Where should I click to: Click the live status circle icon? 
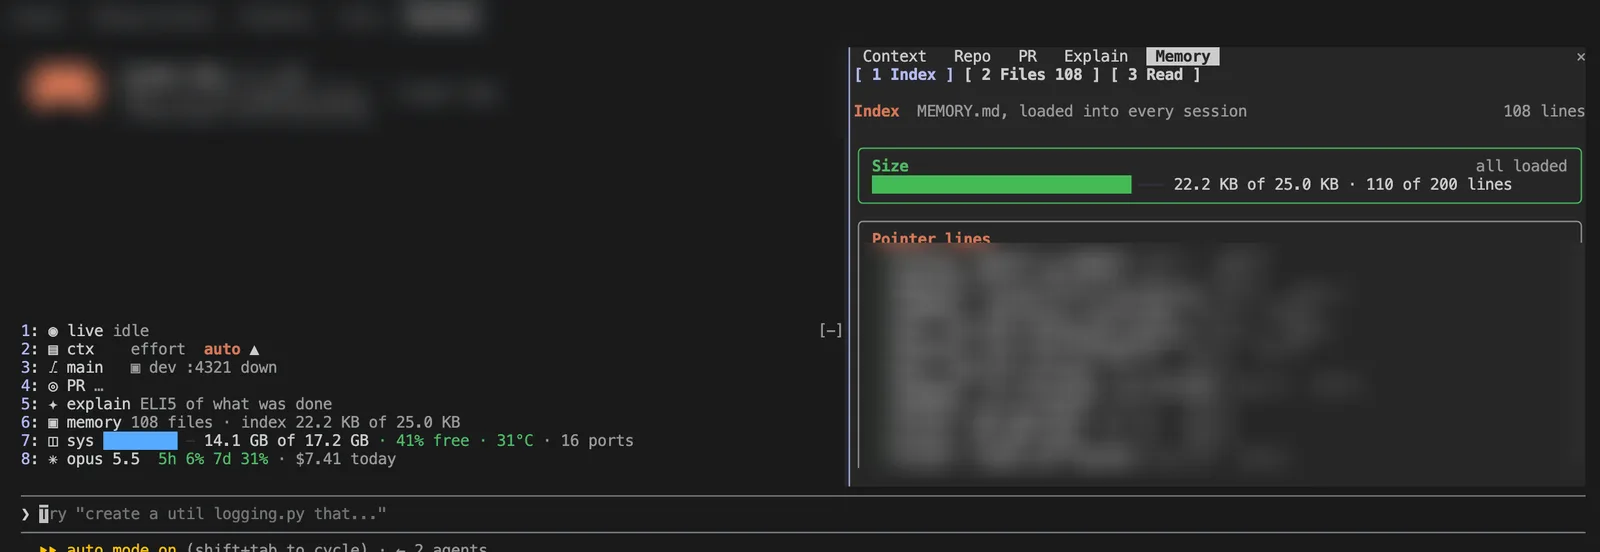click(53, 331)
